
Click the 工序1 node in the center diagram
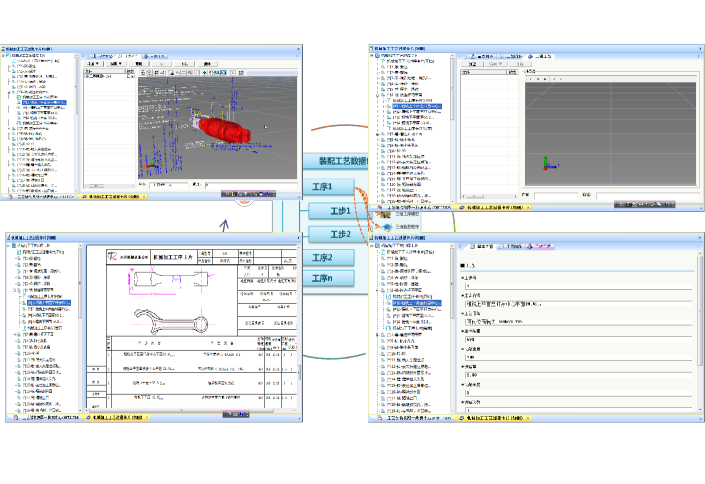tap(328, 187)
